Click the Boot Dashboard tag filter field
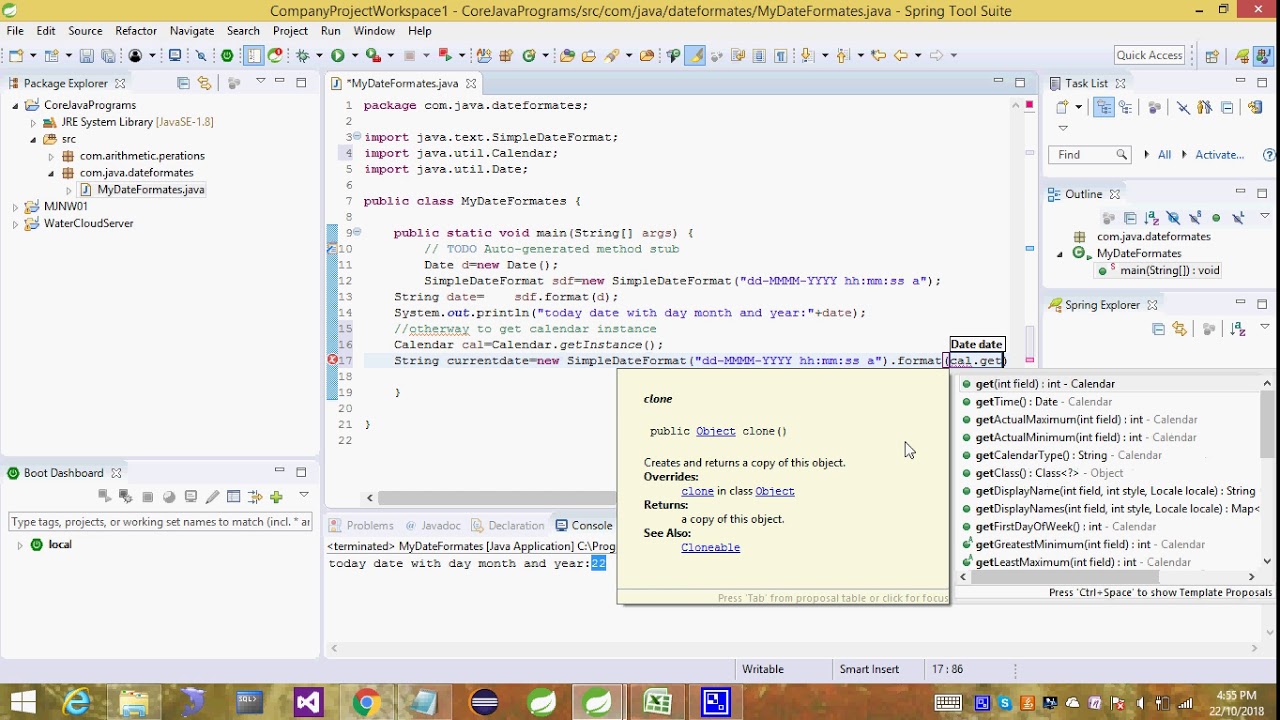Image resolution: width=1280 pixels, height=720 pixels. (x=160, y=522)
